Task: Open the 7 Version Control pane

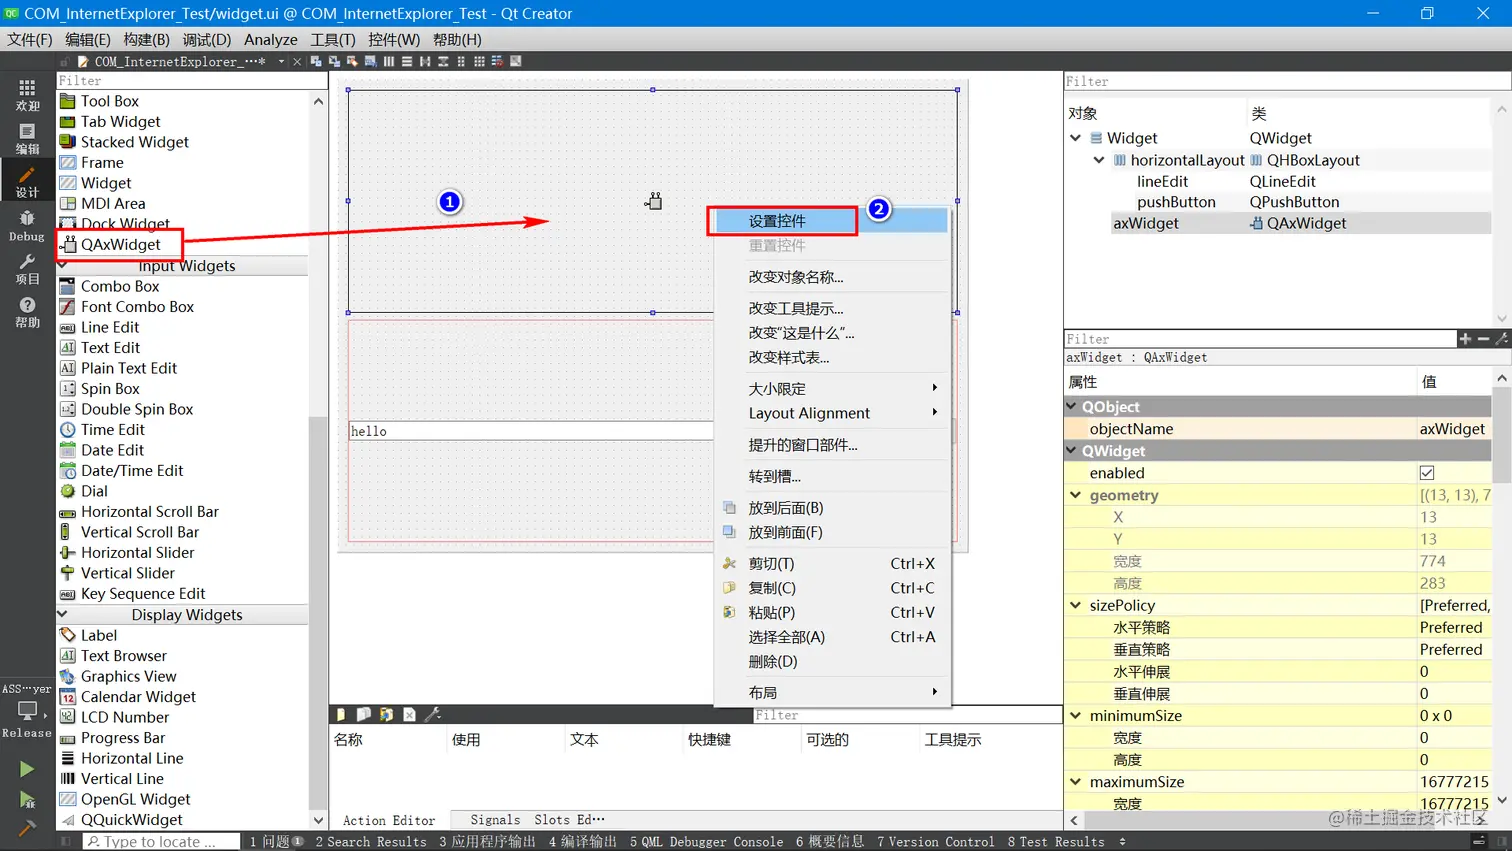Action: pos(936,842)
